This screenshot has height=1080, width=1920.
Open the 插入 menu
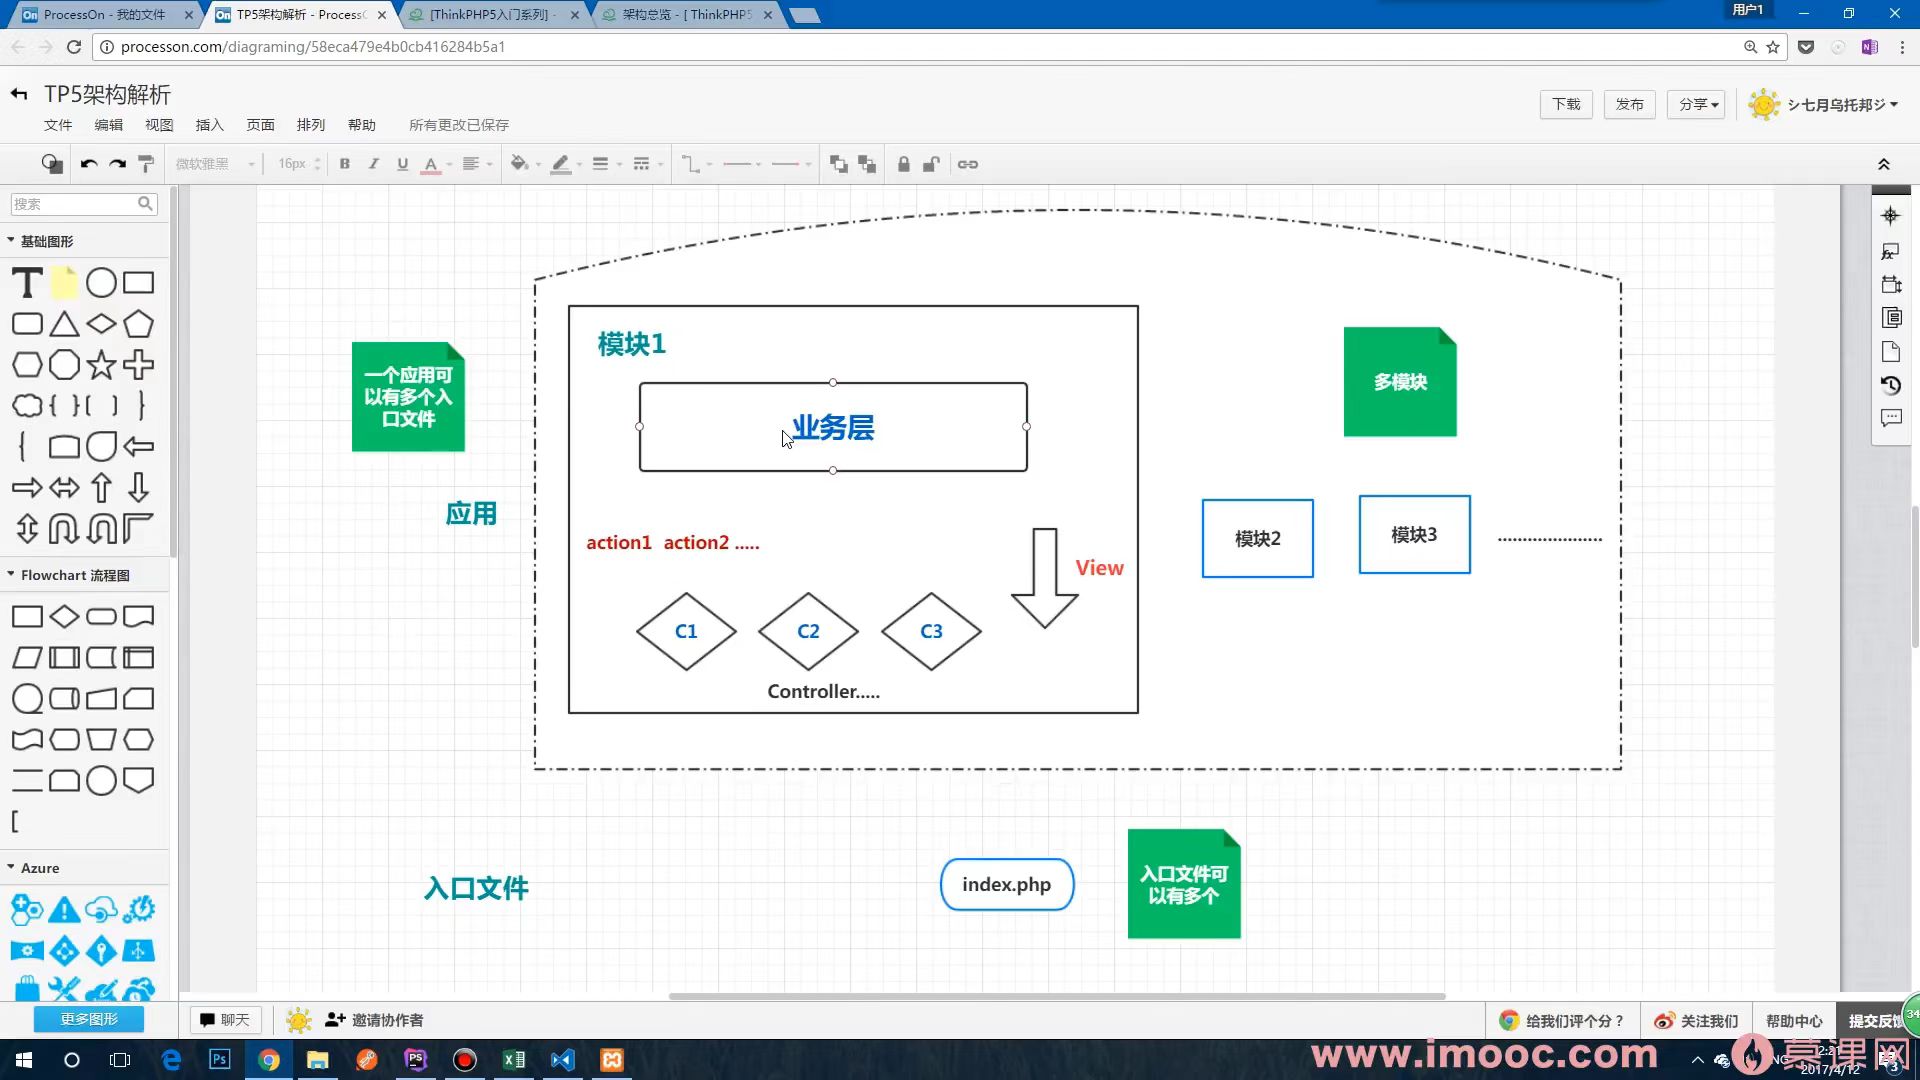click(209, 125)
